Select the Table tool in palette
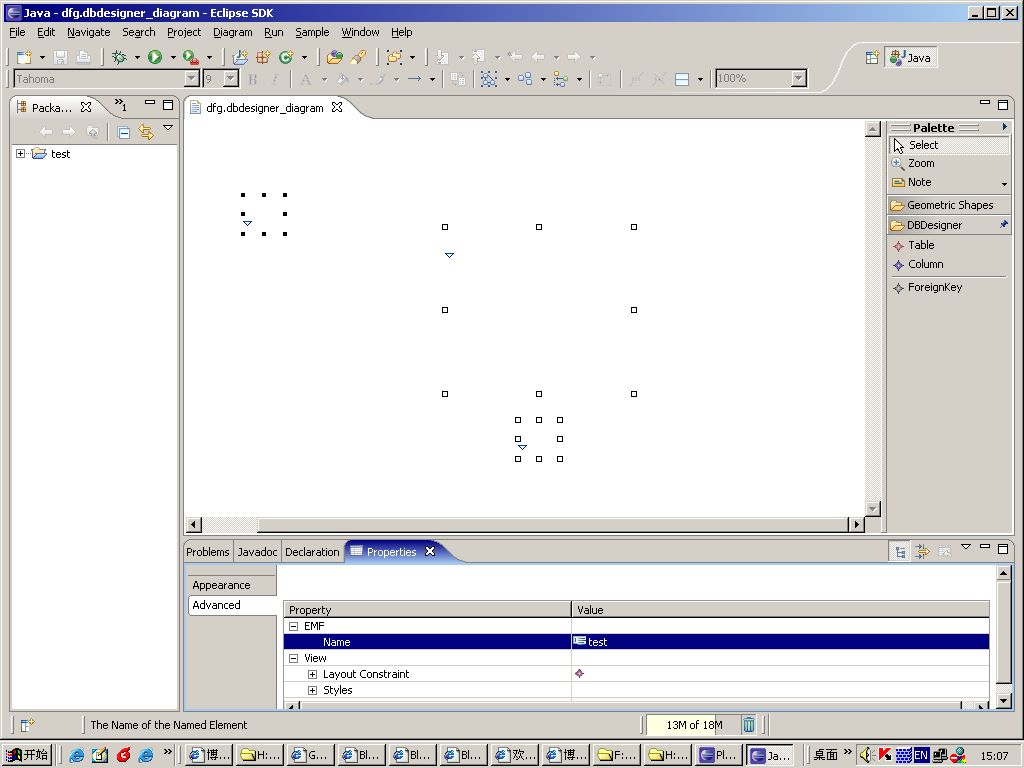Screen dimensions: 1024x768 pos(921,245)
